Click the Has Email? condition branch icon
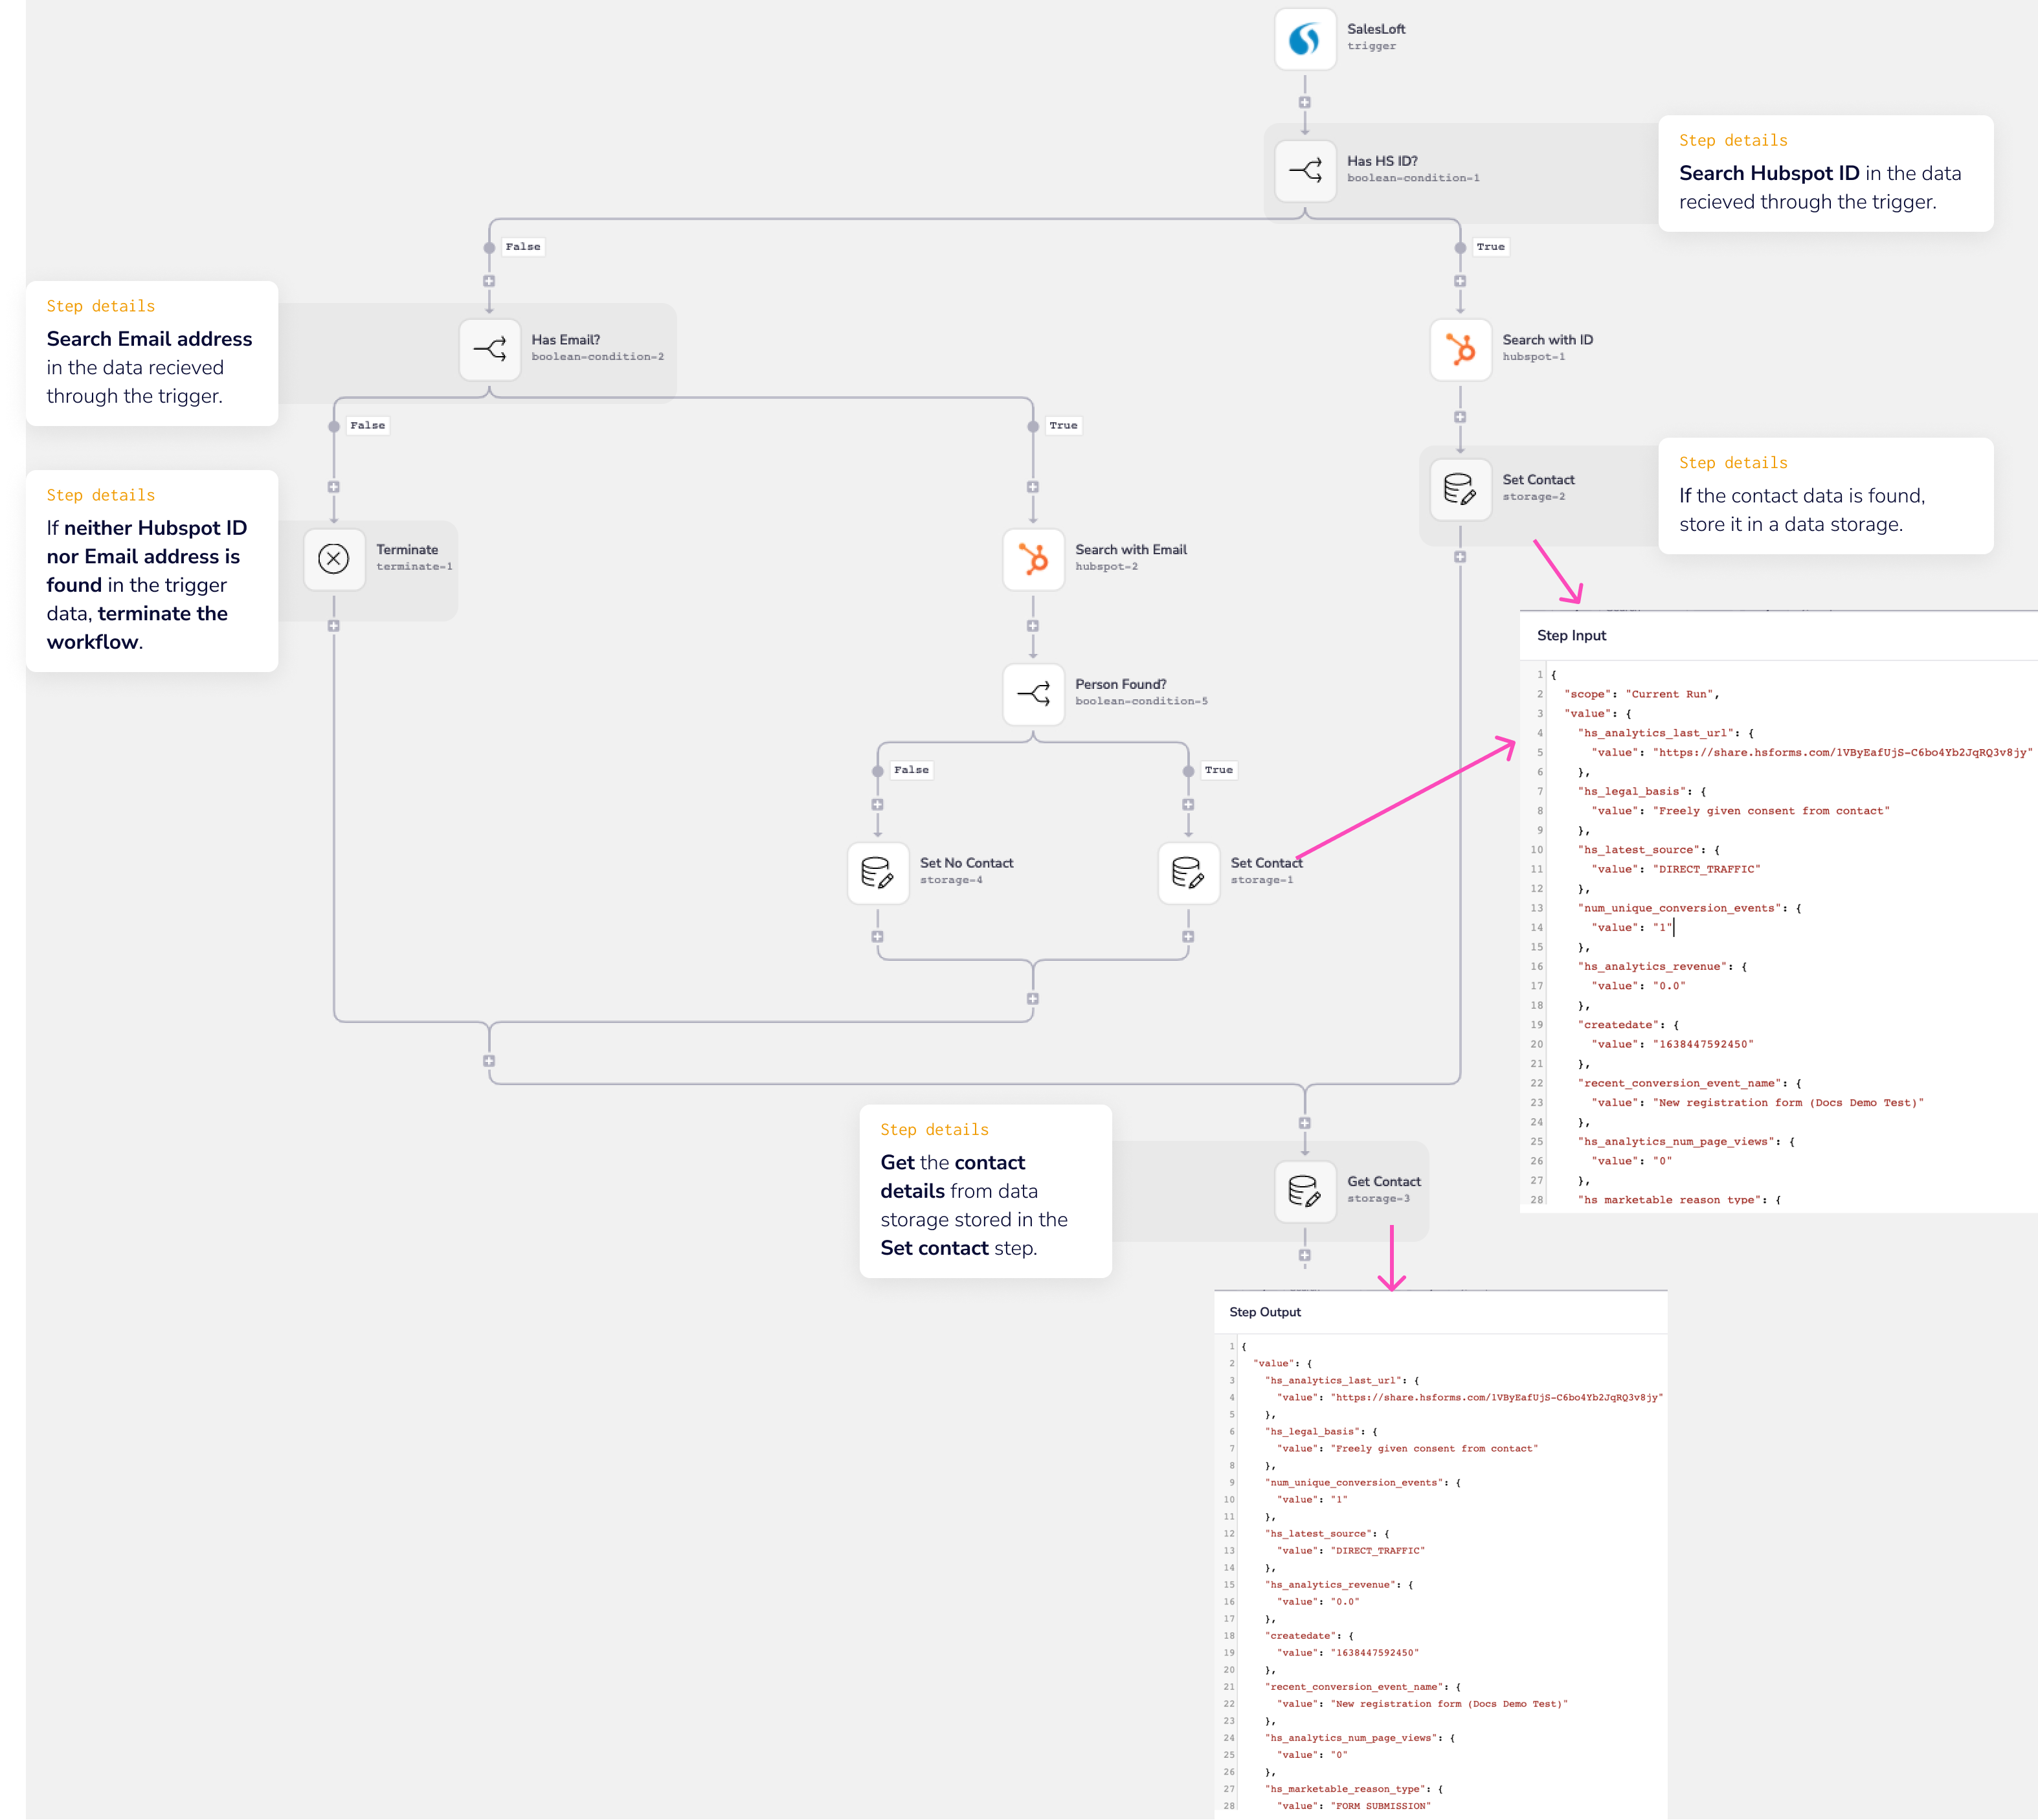2038x1820 pixels. (x=490, y=349)
